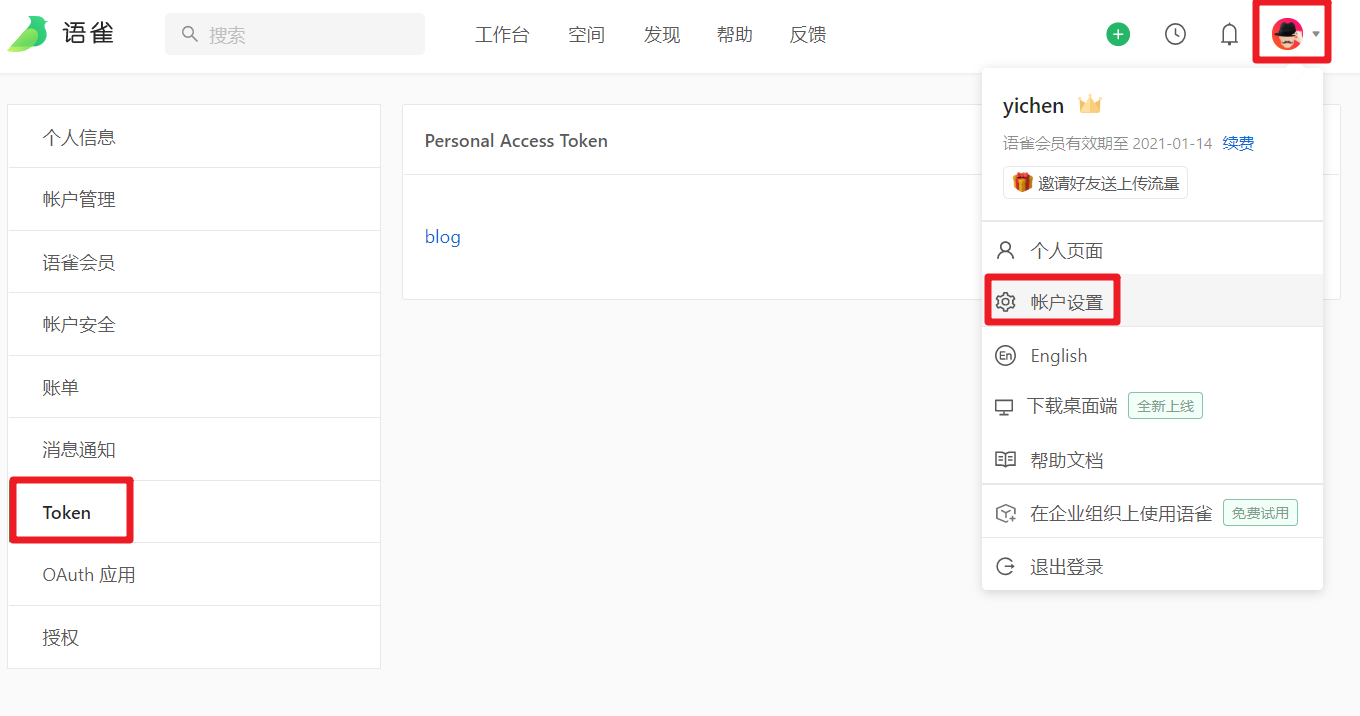Click the green Yuque bird logo
Image resolution: width=1360 pixels, height=716 pixels.
(x=28, y=34)
